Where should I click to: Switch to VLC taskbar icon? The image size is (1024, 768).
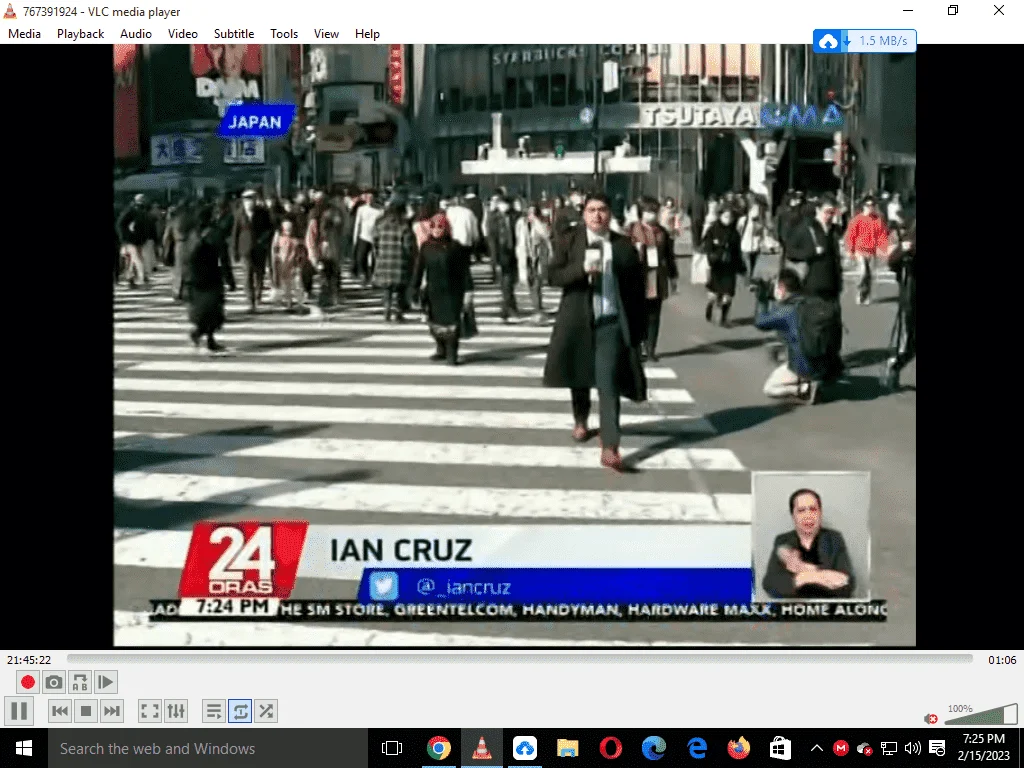tap(481, 748)
